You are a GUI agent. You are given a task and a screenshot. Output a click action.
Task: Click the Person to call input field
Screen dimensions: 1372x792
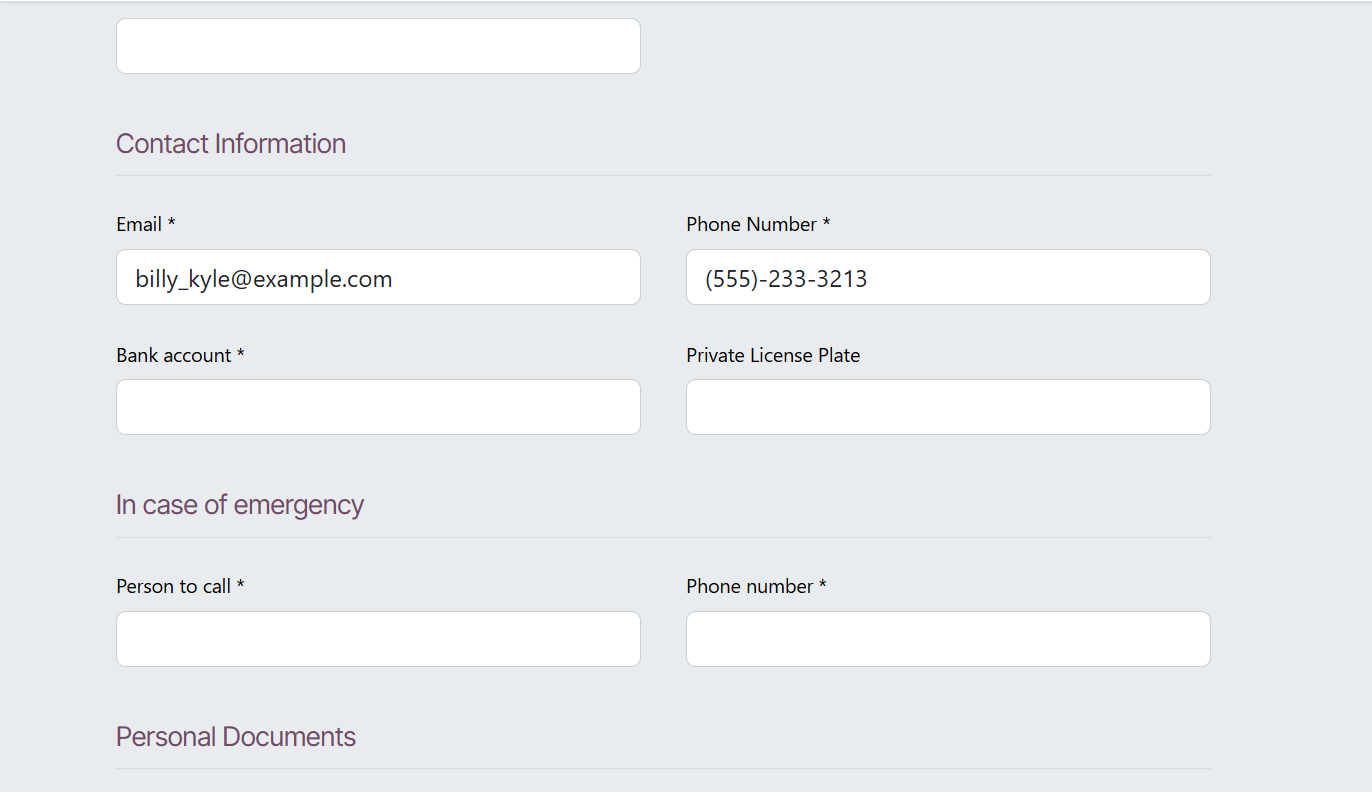(378, 639)
